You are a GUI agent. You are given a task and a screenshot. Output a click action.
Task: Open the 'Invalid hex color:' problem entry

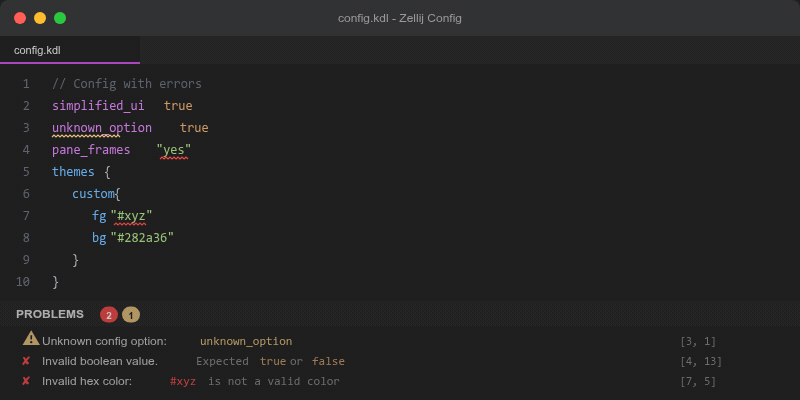pyautogui.click(x=400, y=381)
